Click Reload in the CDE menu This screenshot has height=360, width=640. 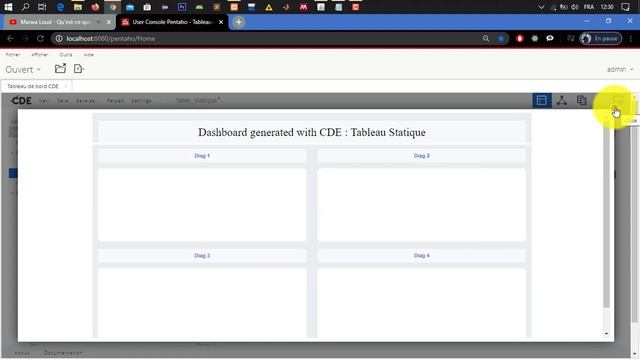point(115,100)
